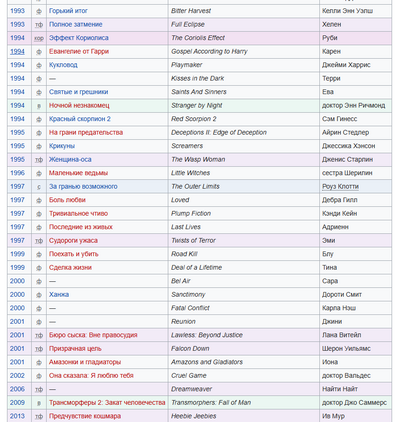Click the Эффект Кориолиса link

pos(79,38)
